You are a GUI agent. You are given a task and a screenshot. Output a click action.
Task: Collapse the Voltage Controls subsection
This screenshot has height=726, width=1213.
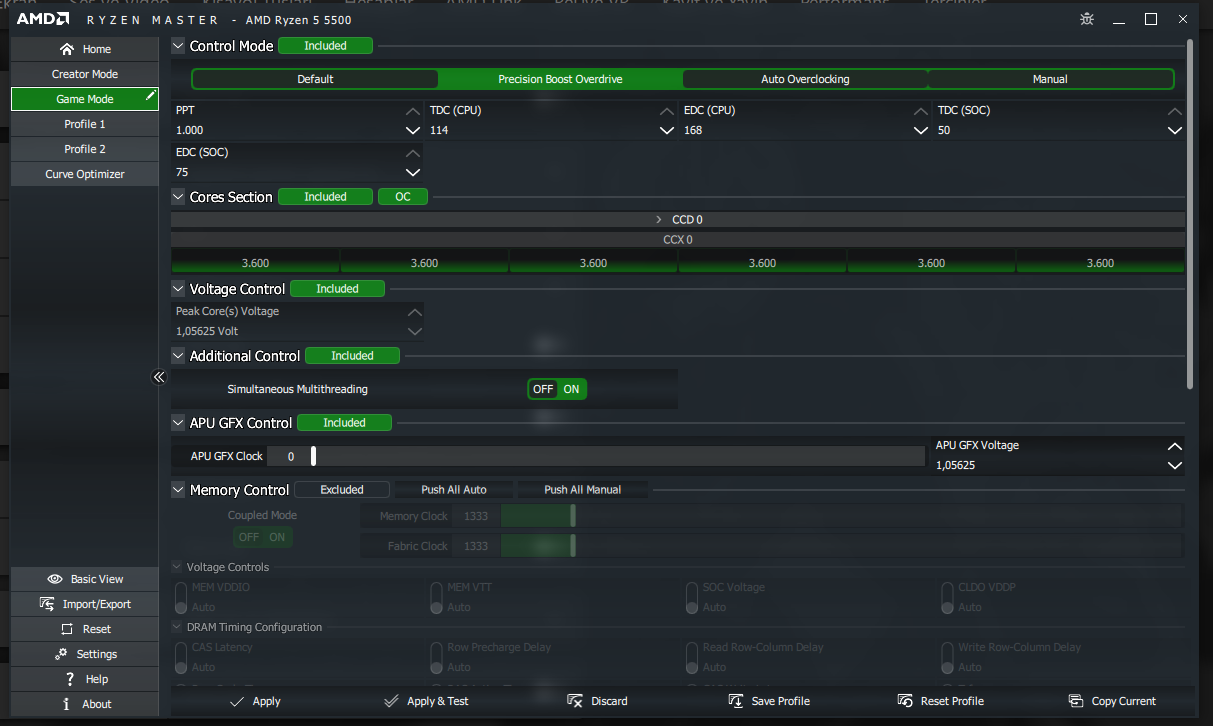(x=177, y=567)
